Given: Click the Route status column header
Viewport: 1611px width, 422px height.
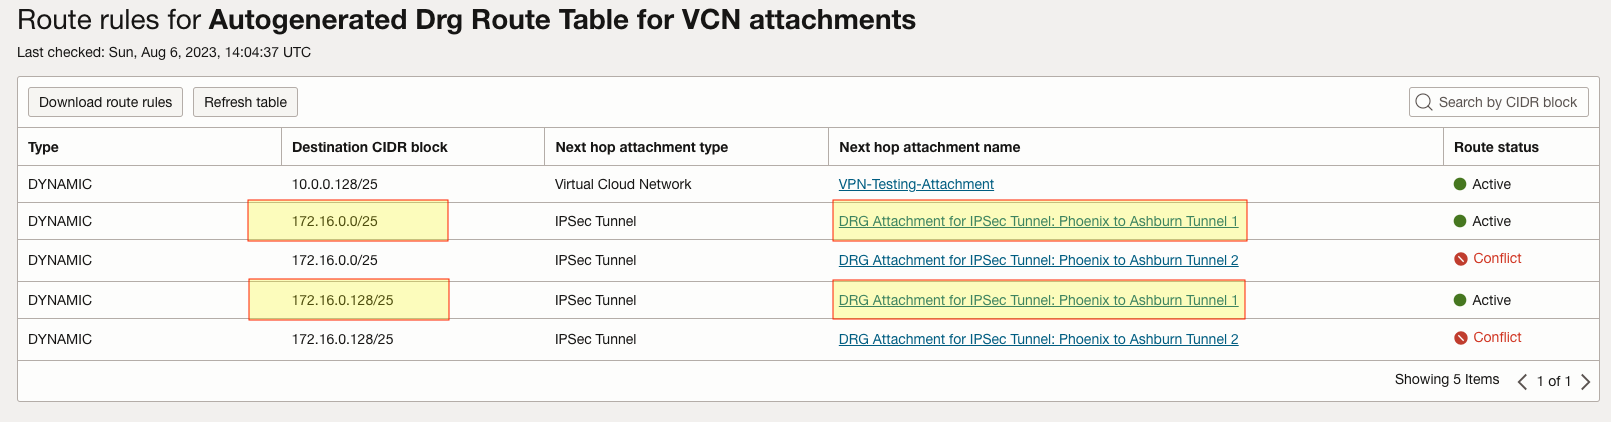Looking at the screenshot, I should [1496, 147].
